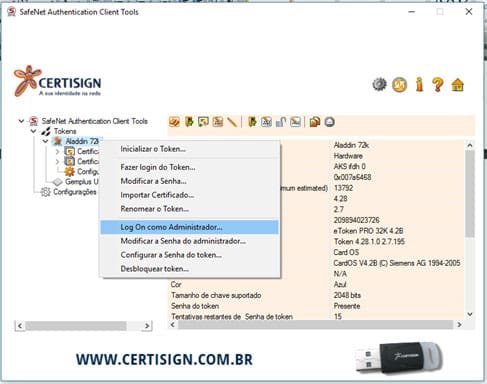Select the Config tree item under Aladdin
Screen dimensions: 487x384
point(88,172)
